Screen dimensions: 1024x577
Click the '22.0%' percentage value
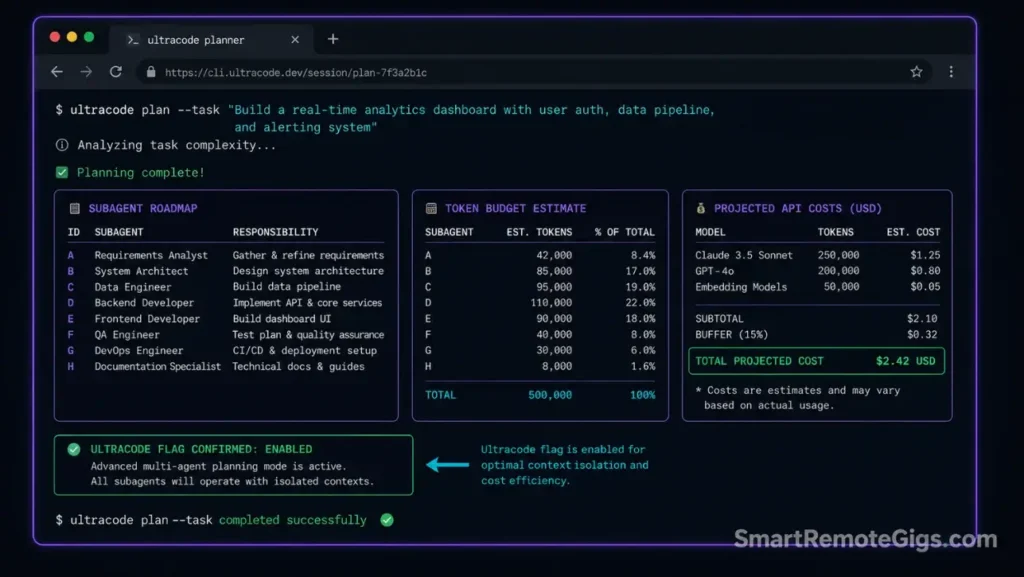640,303
